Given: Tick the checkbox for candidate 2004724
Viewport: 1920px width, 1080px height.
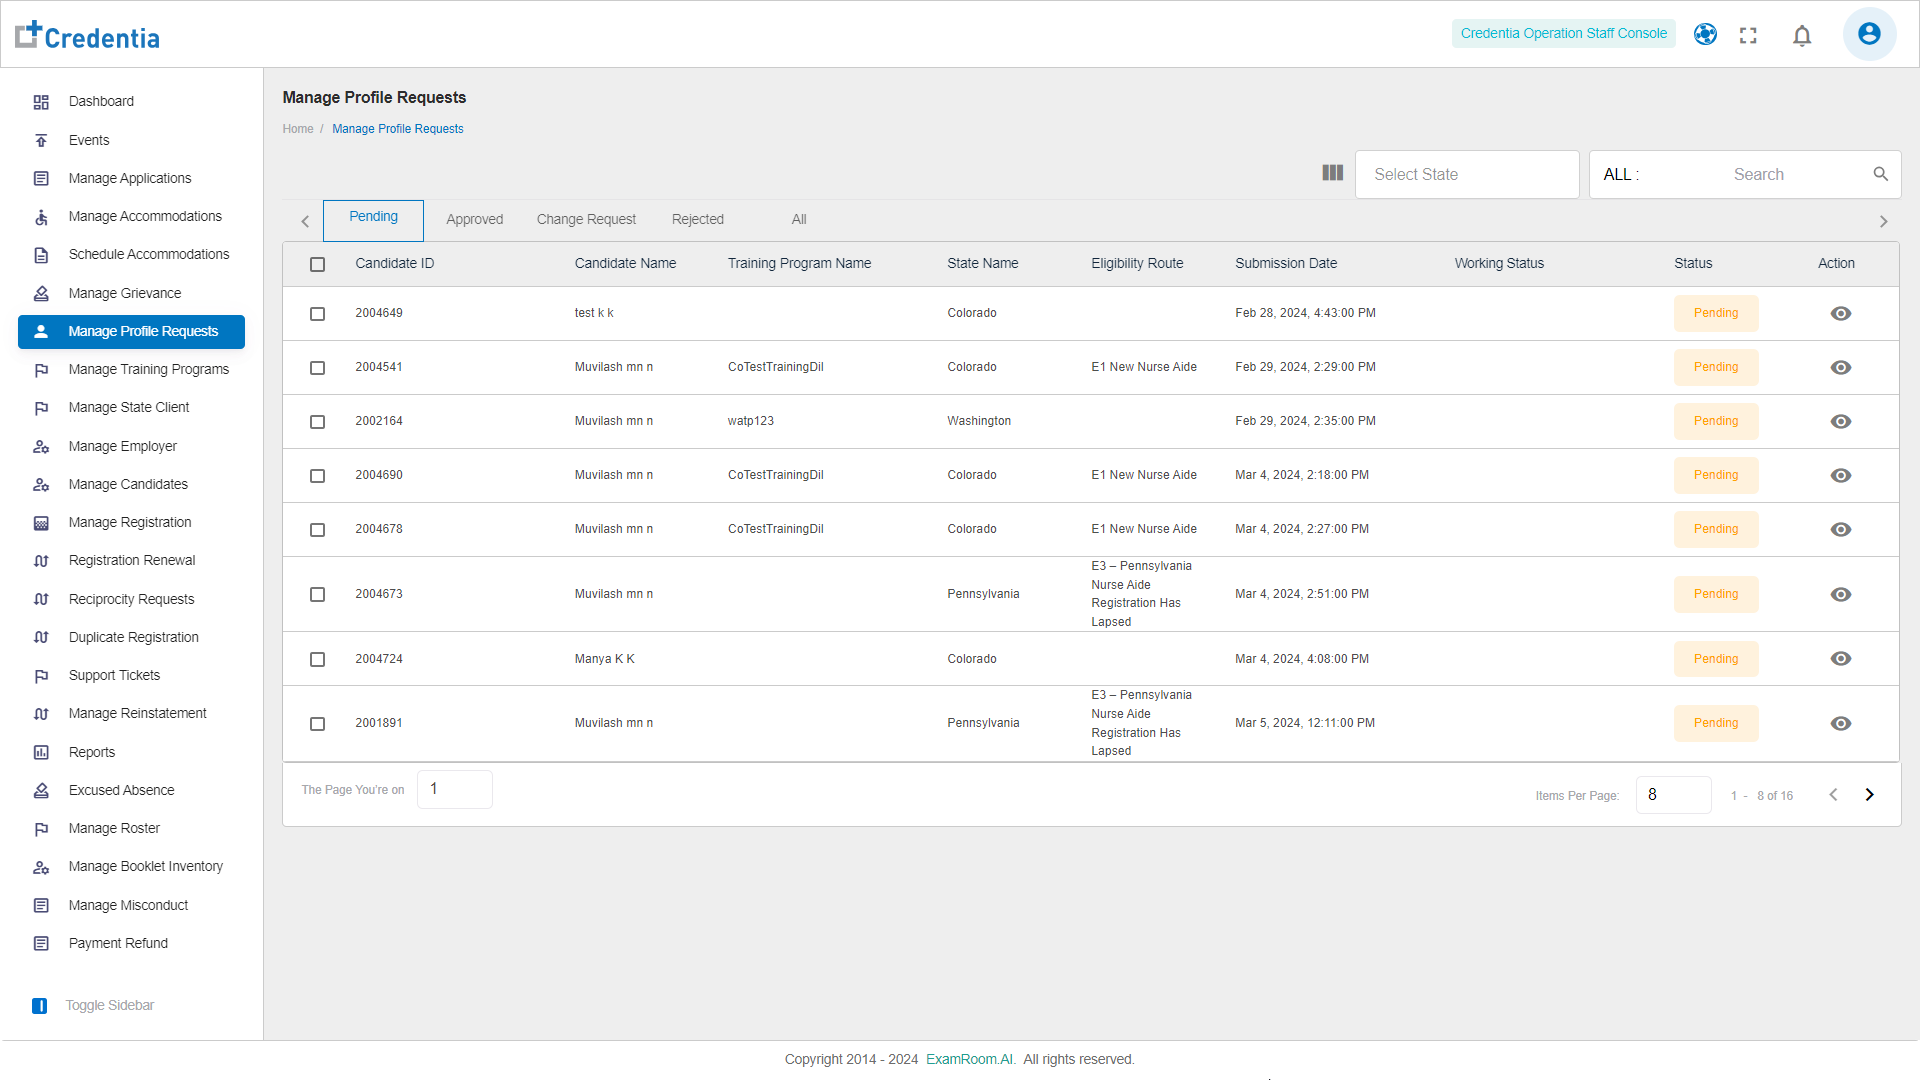Looking at the screenshot, I should click(317, 660).
